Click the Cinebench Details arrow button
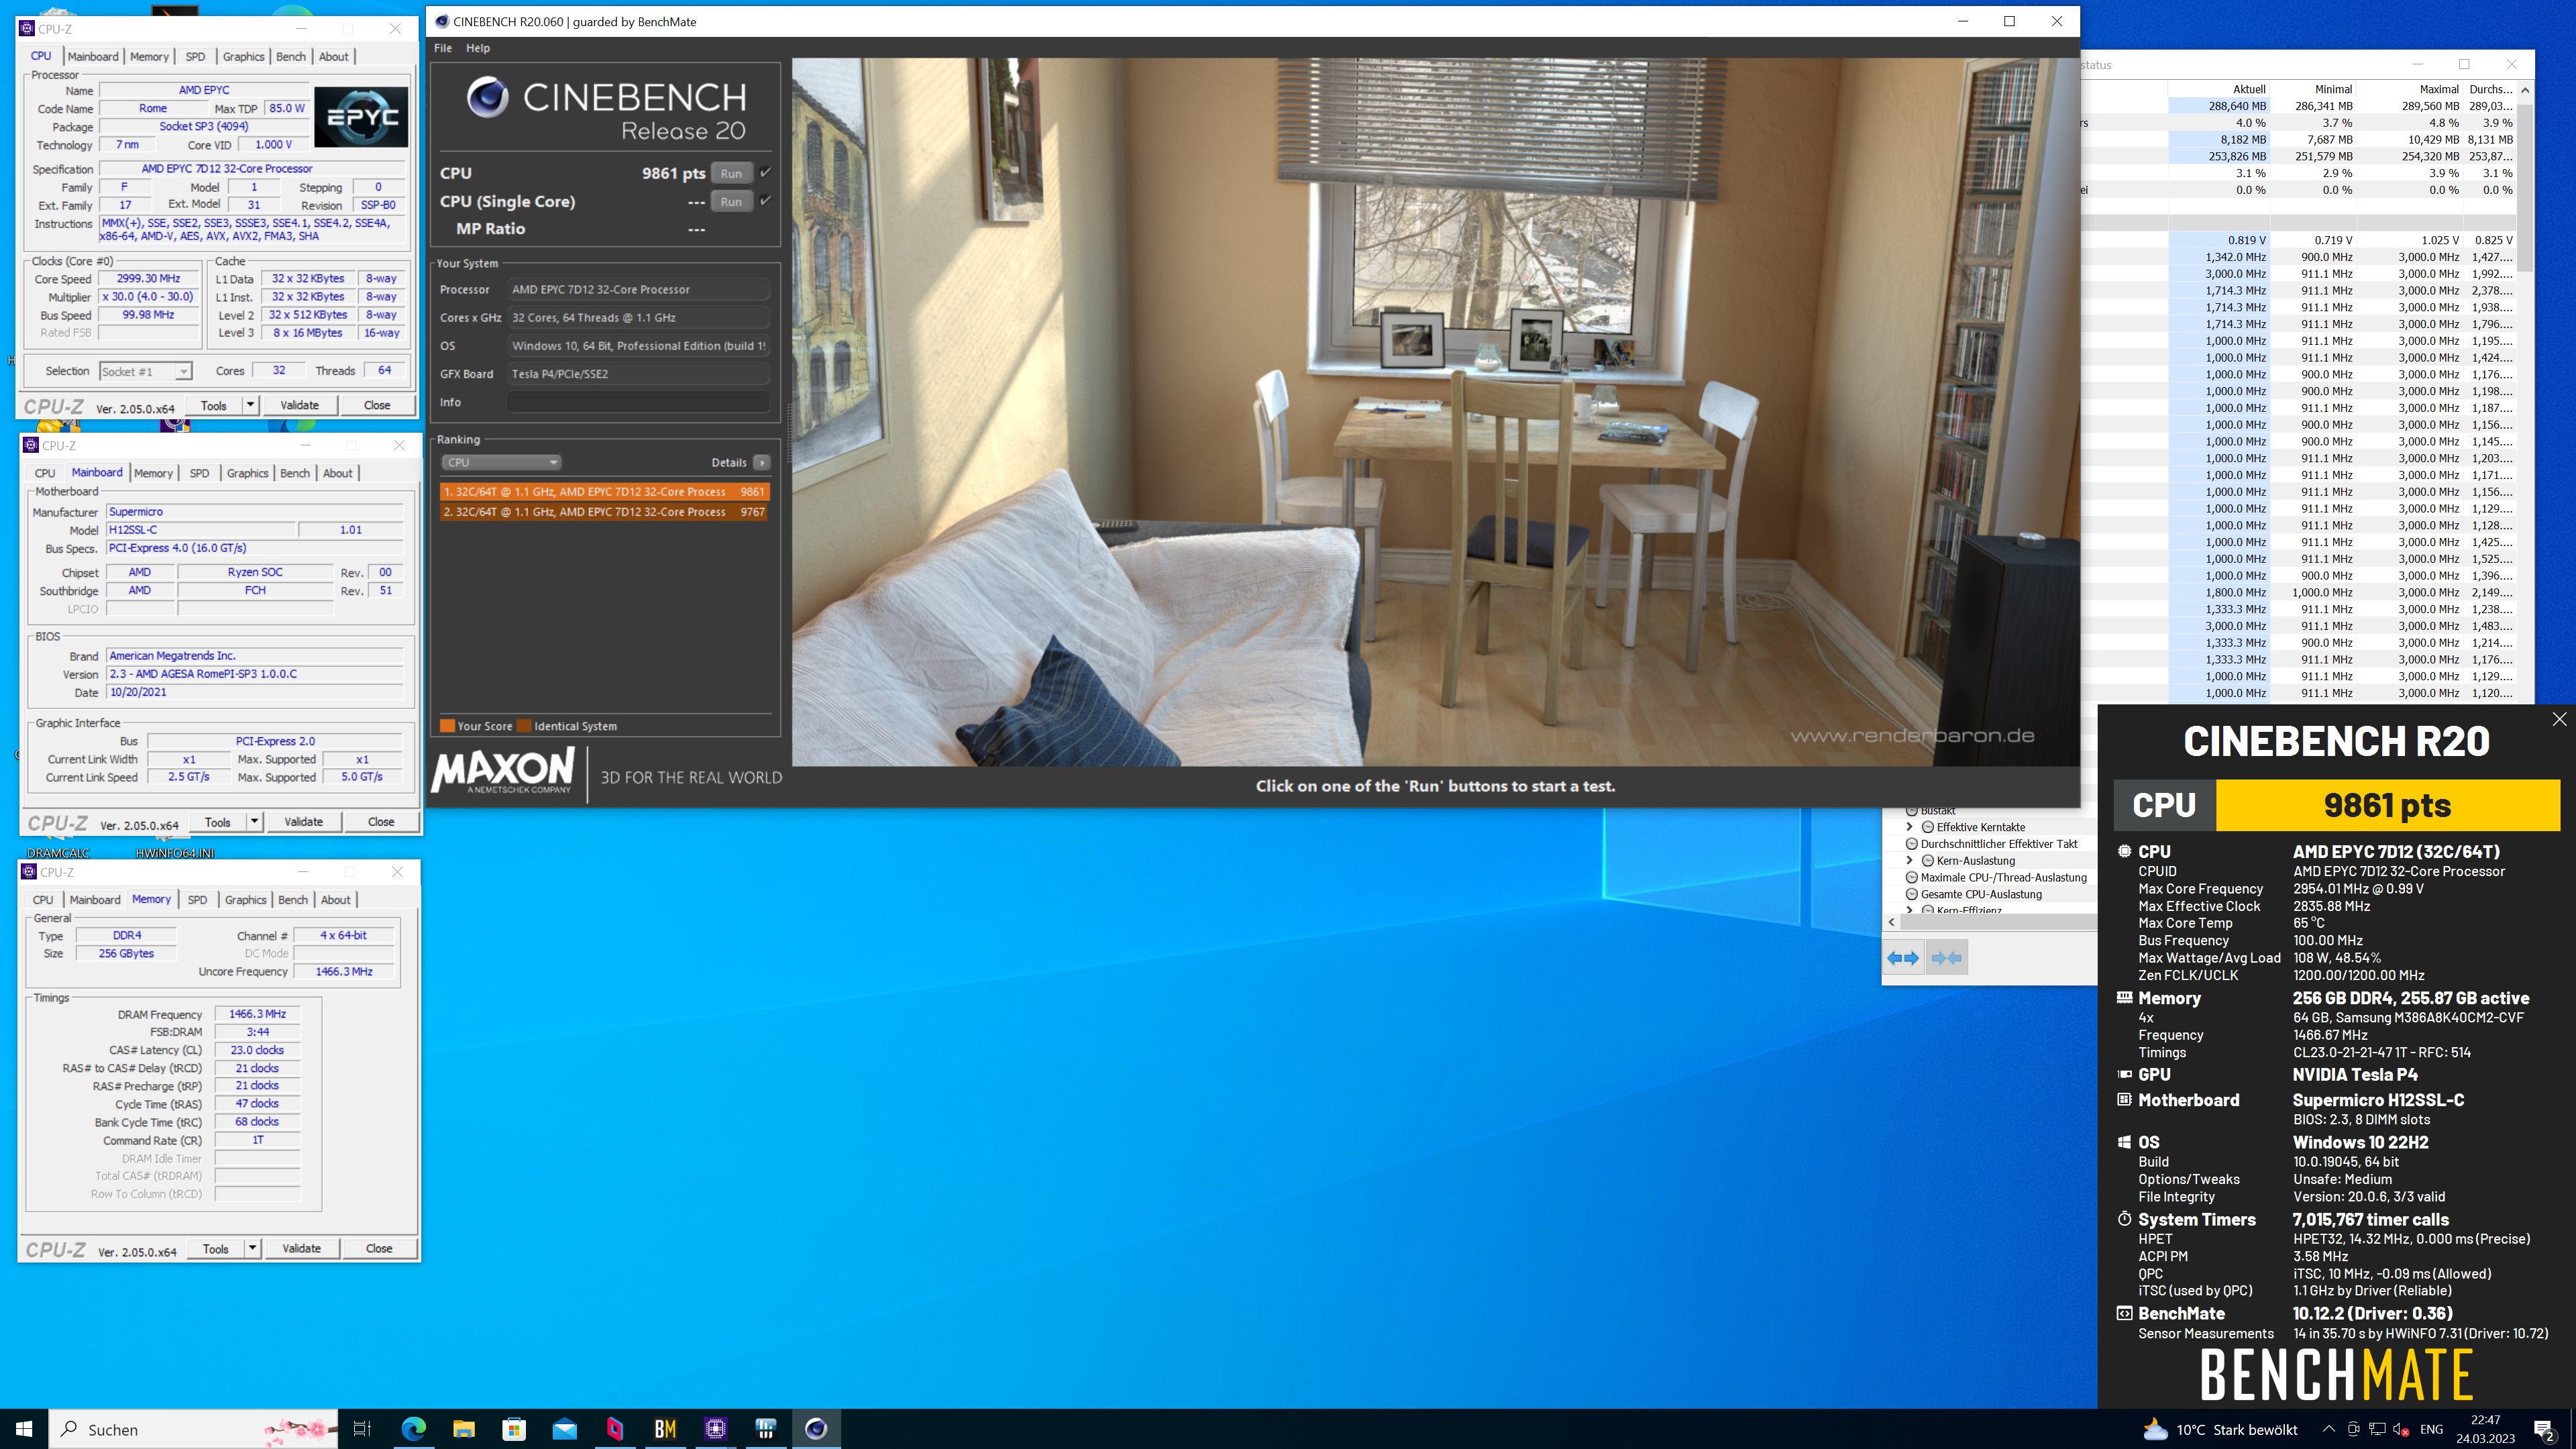This screenshot has width=2576, height=1449. pos(762,462)
